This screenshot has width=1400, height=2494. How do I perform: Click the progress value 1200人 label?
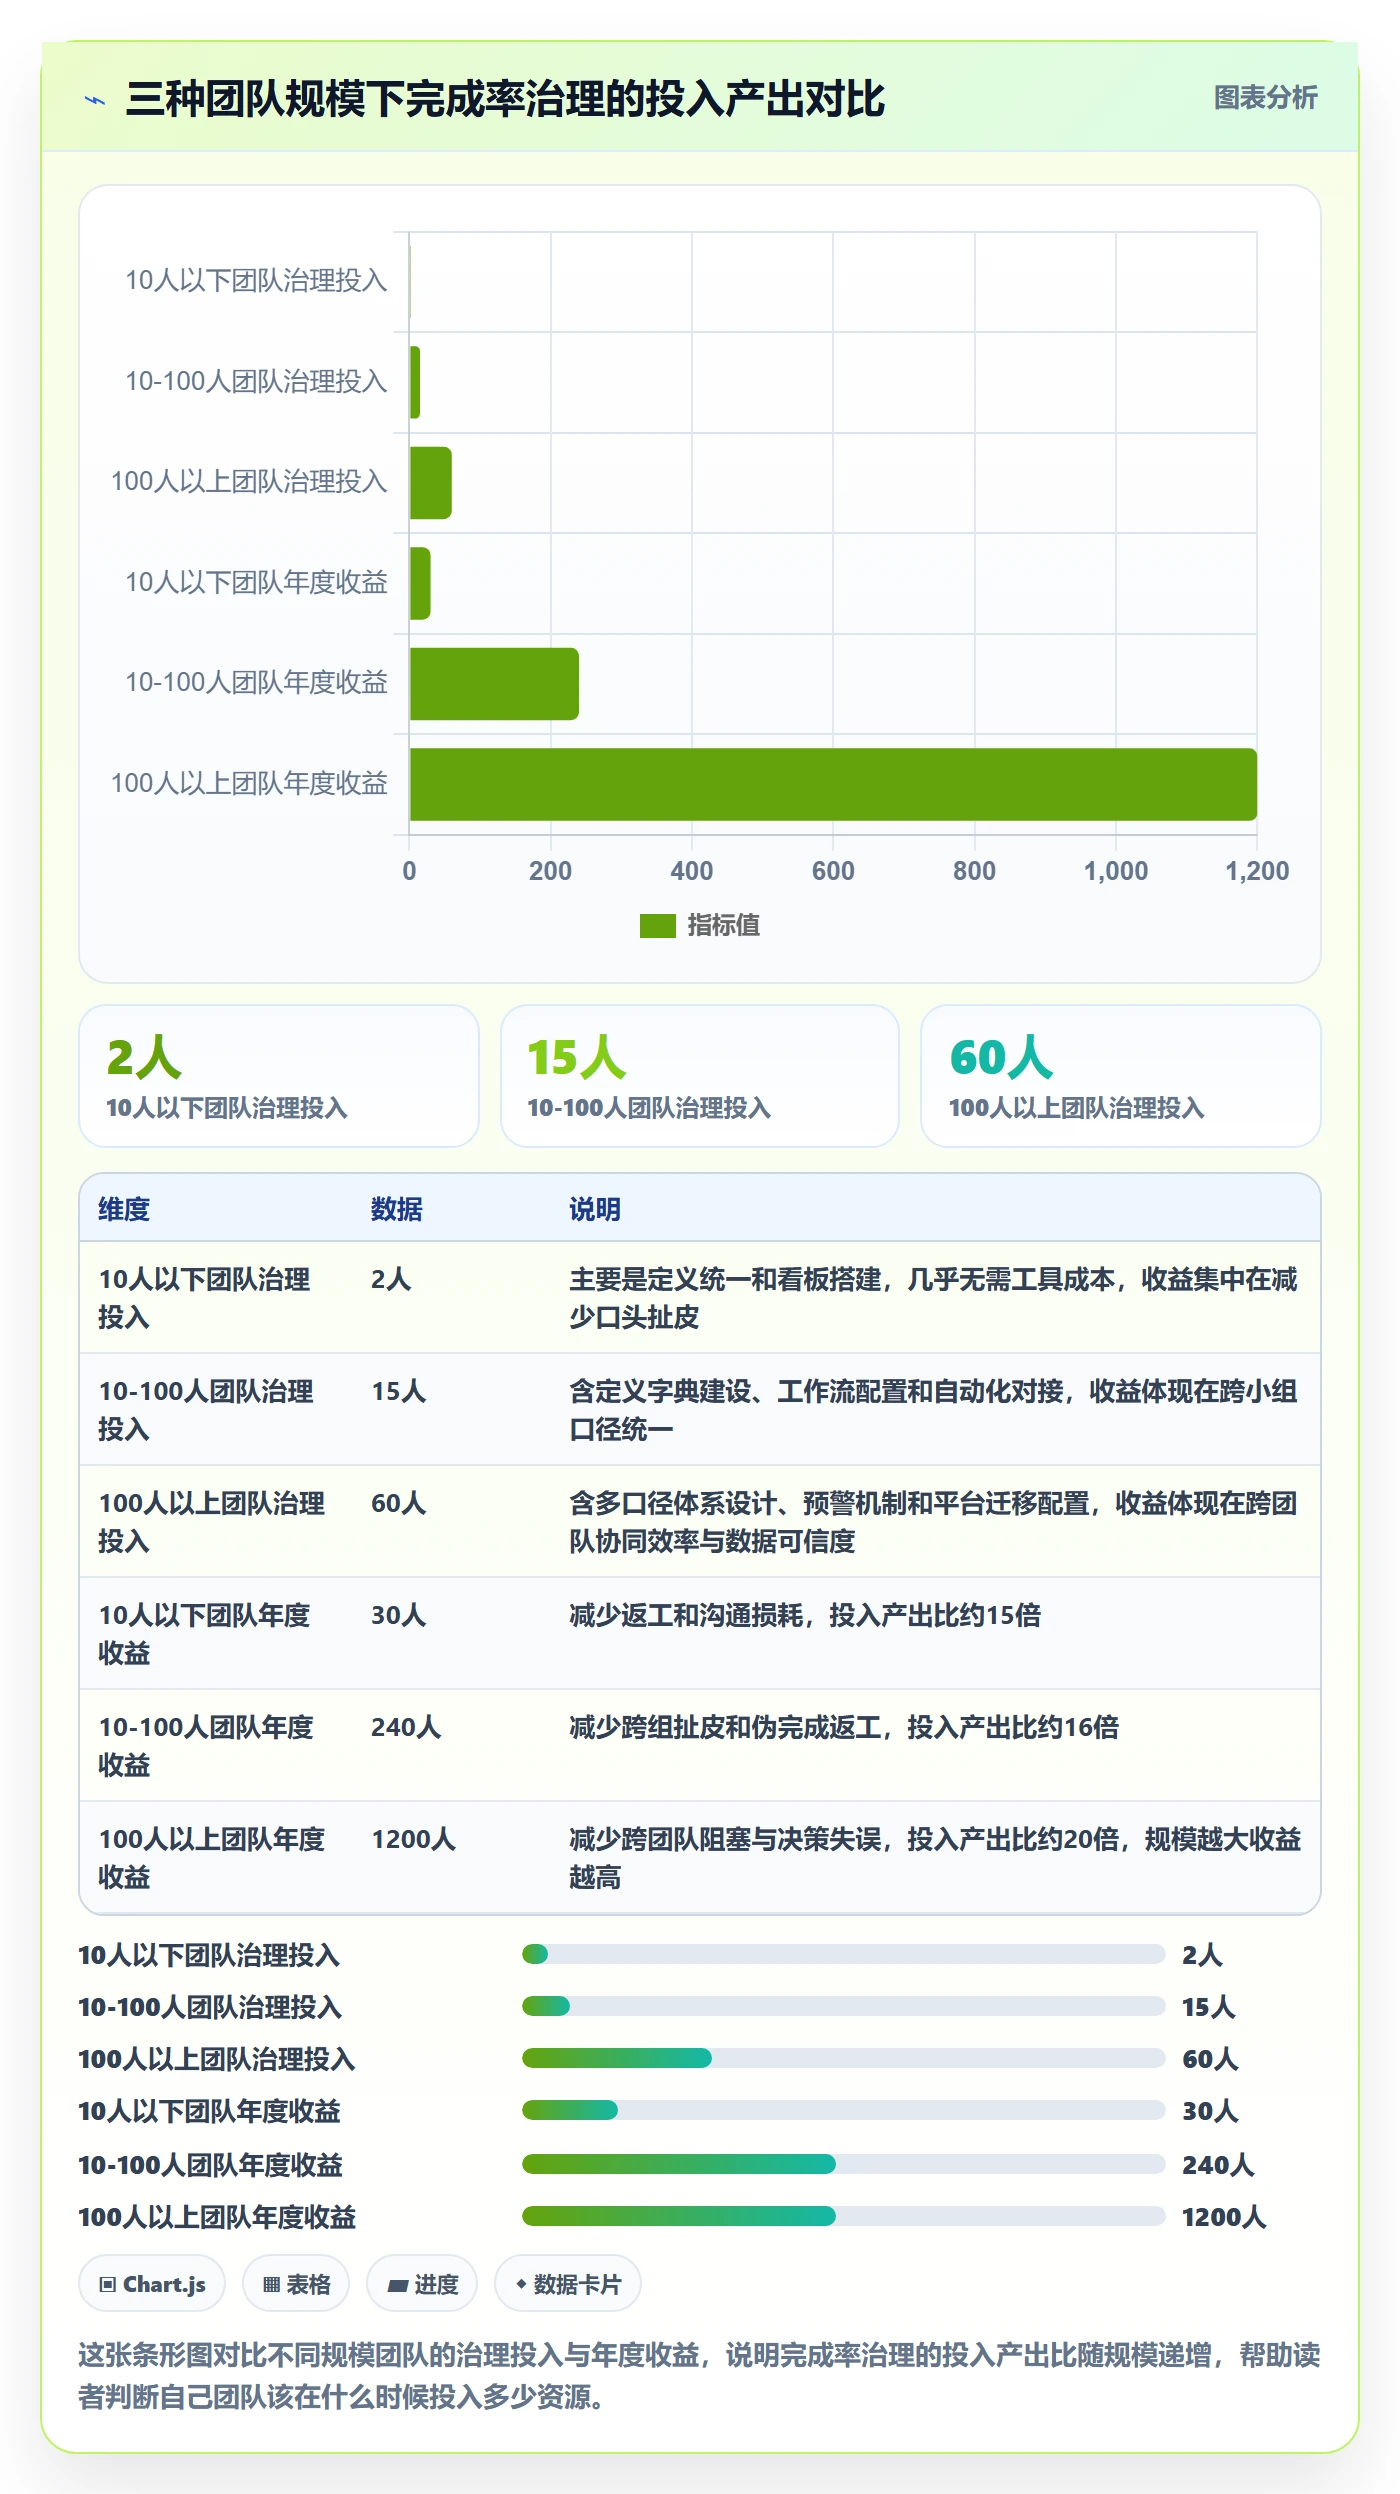pyautogui.click(x=1224, y=2217)
